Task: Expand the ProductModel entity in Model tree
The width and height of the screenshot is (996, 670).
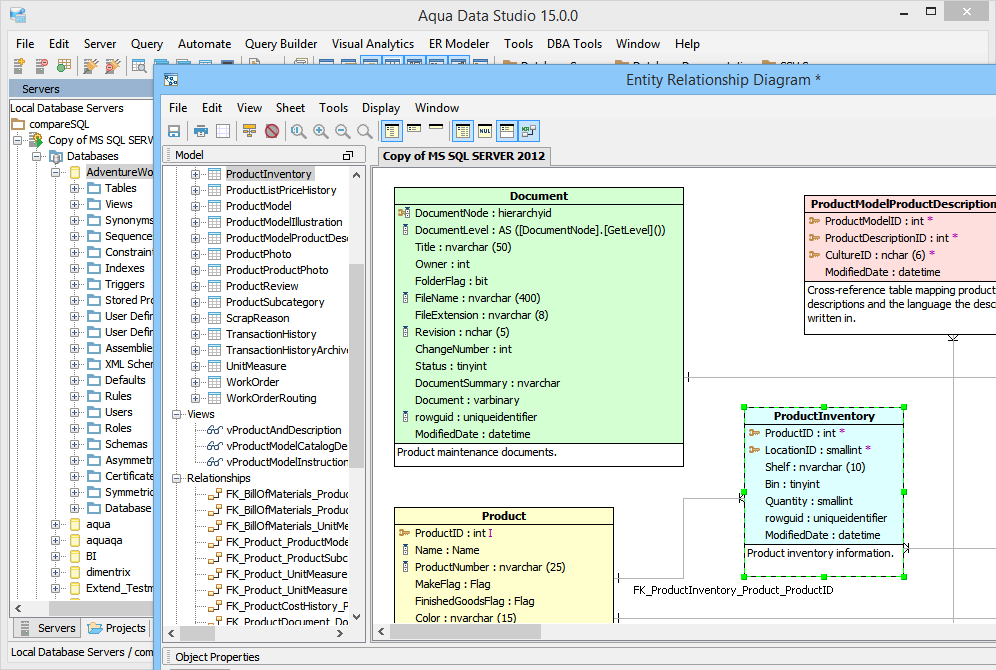Action: click(196, 206)
